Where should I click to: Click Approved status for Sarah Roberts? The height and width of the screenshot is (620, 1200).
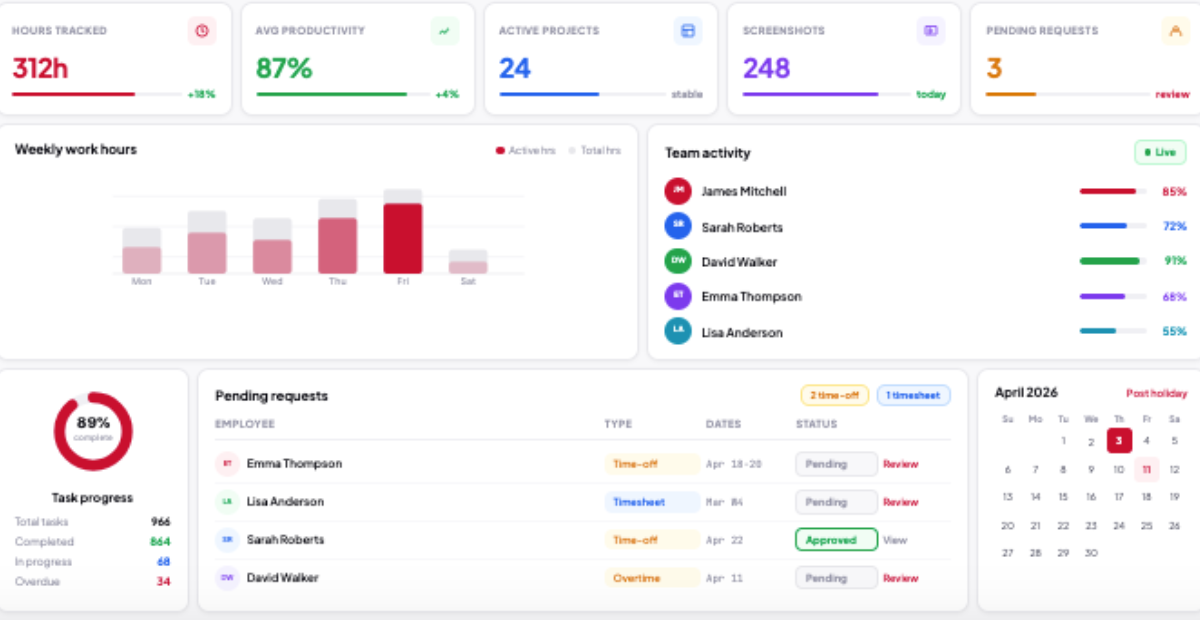[x=836, y=540]
